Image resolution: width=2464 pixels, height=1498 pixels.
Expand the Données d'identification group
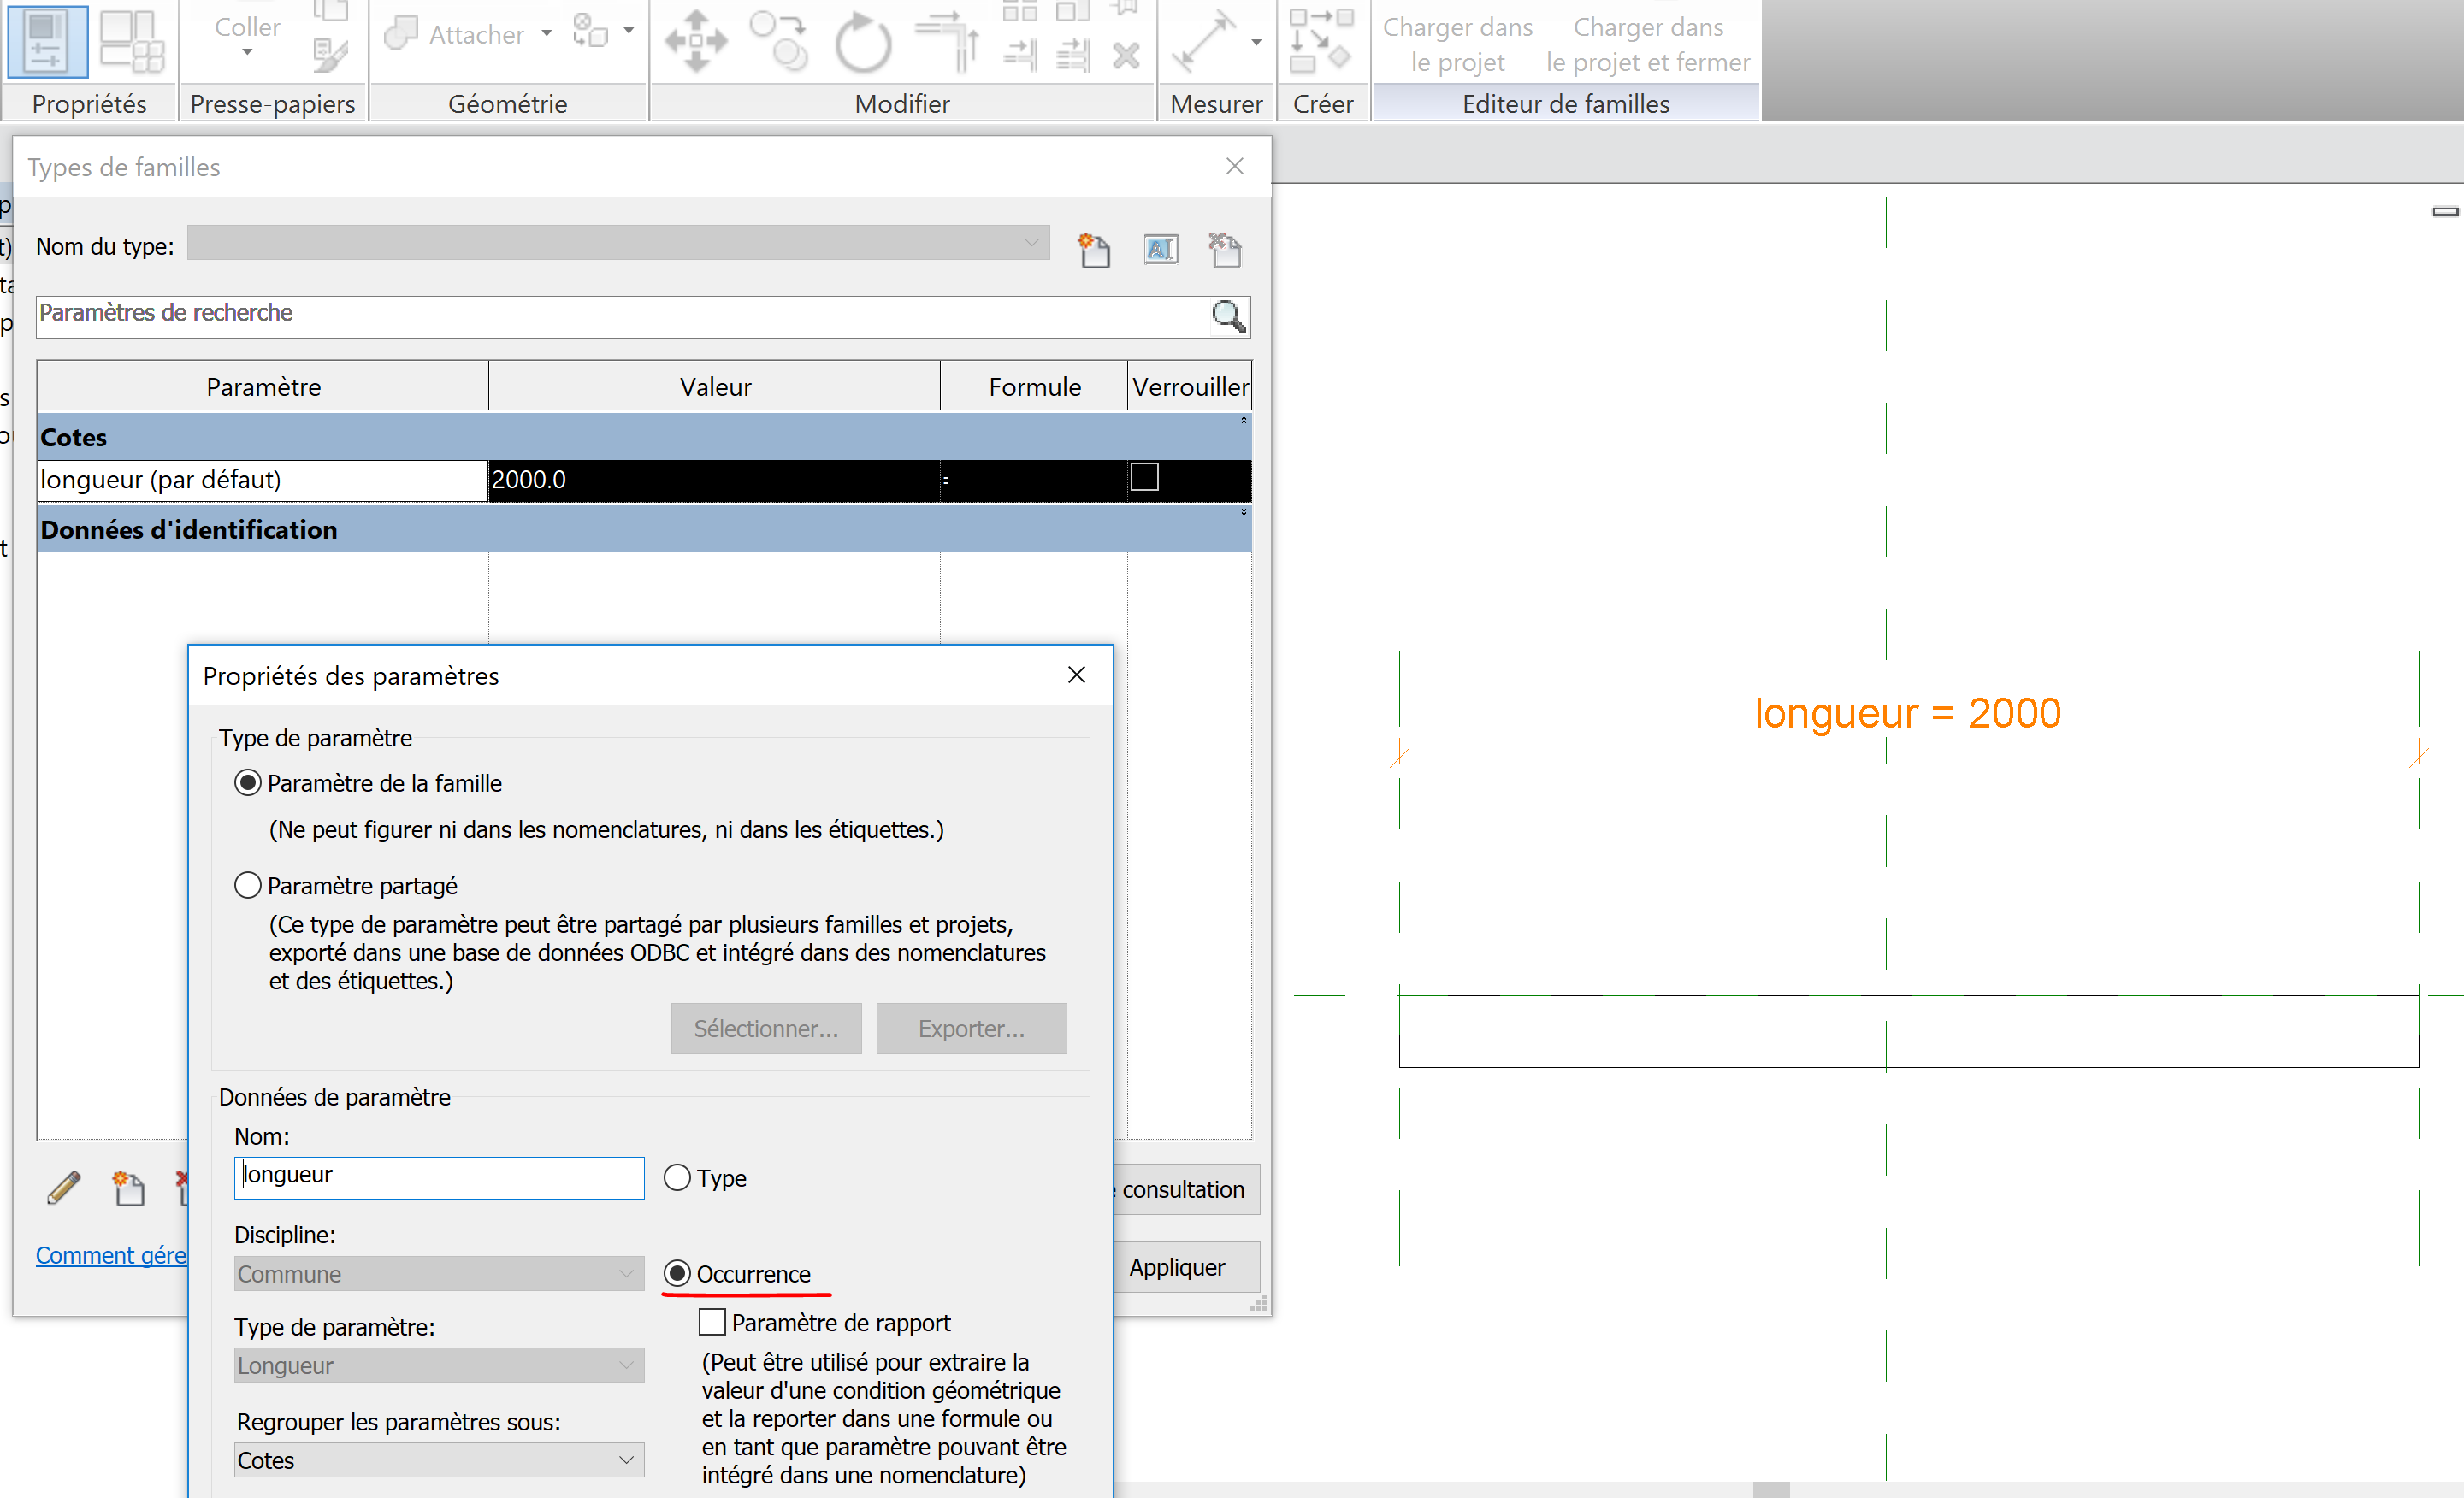point(1243,513)
